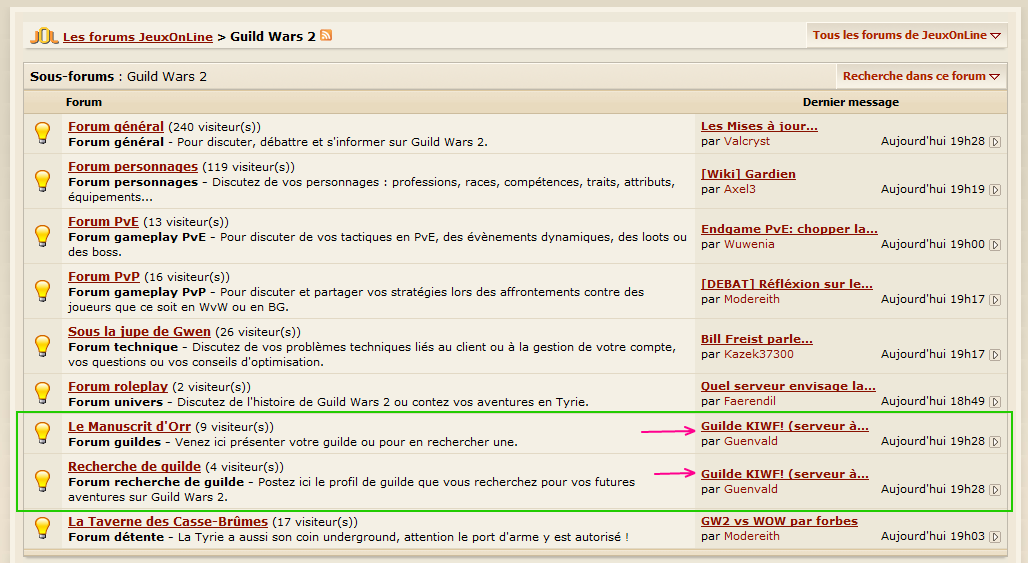The width and height of the screenshot is (1028, 563).
Task: Click the Forum column header
Action: [x=84, y=102]
